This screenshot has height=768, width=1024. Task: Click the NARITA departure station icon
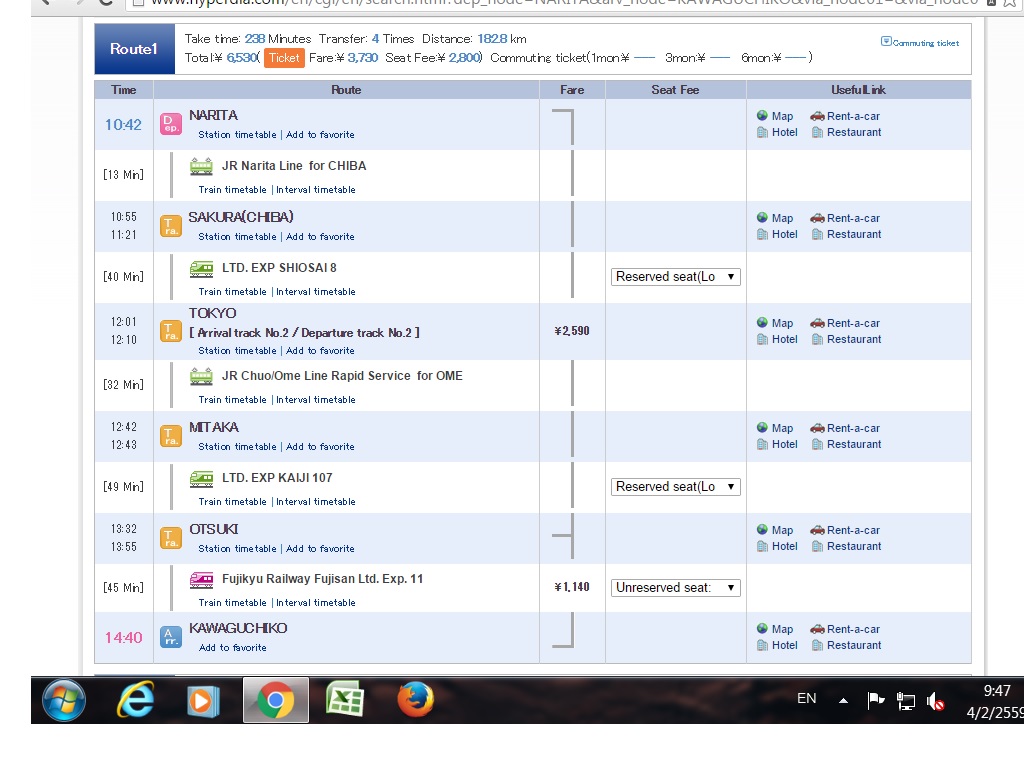171,124
